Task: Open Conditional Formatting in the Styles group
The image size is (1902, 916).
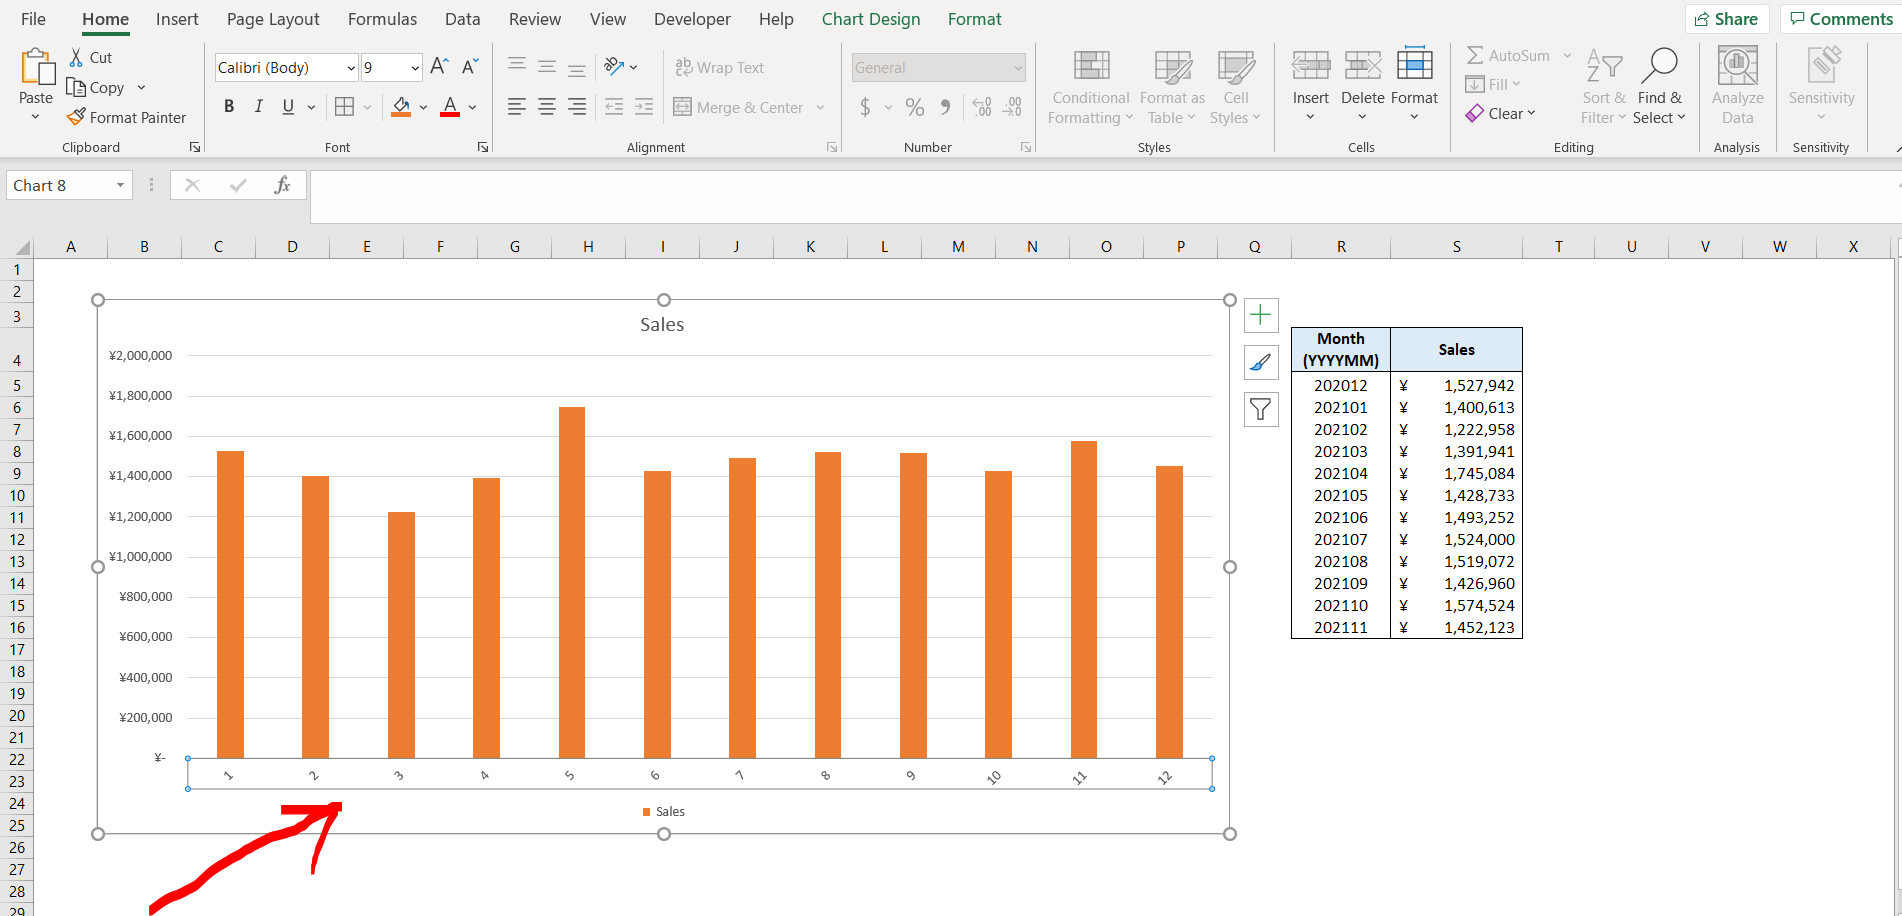Action: pos(1089,87)
